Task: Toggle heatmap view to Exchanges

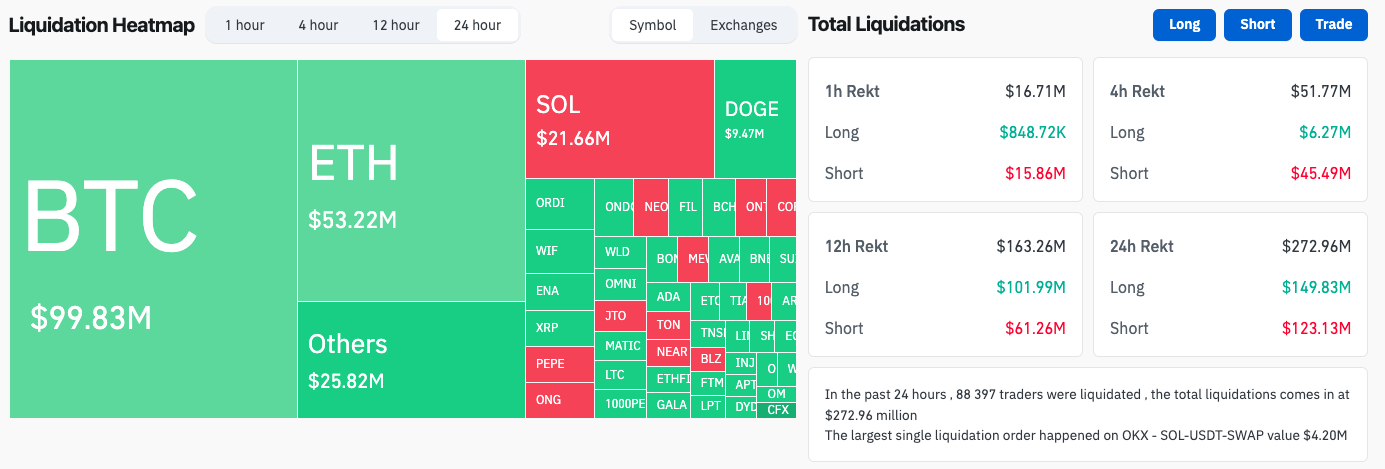Action: coord(743,25)
